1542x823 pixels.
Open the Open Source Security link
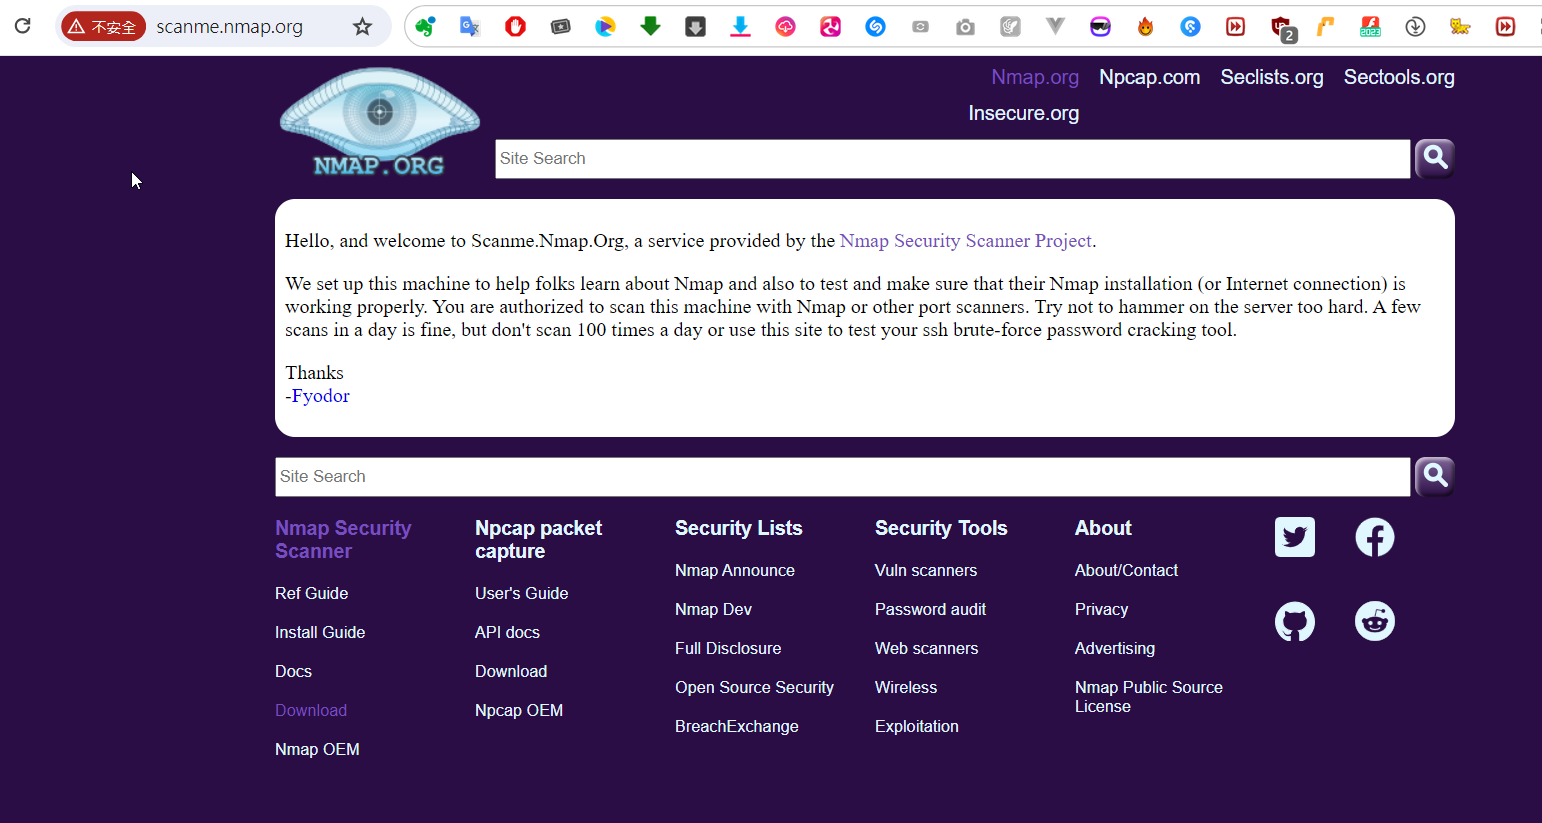coord(754,687)
